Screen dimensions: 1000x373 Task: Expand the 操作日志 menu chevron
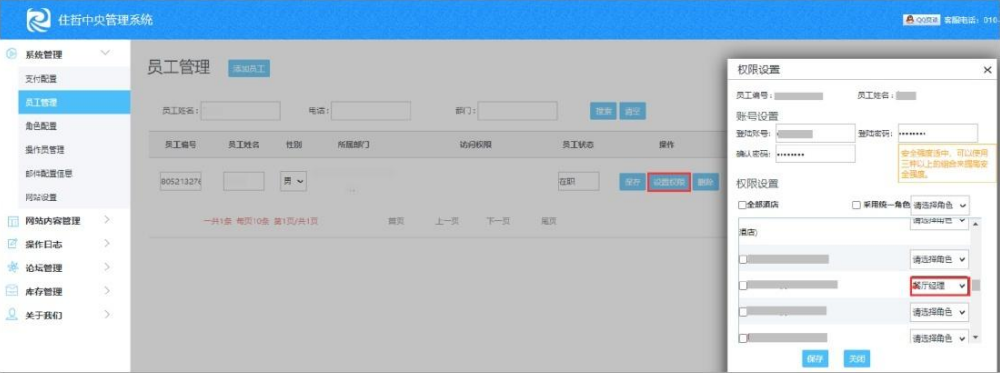tap(107, 244)
